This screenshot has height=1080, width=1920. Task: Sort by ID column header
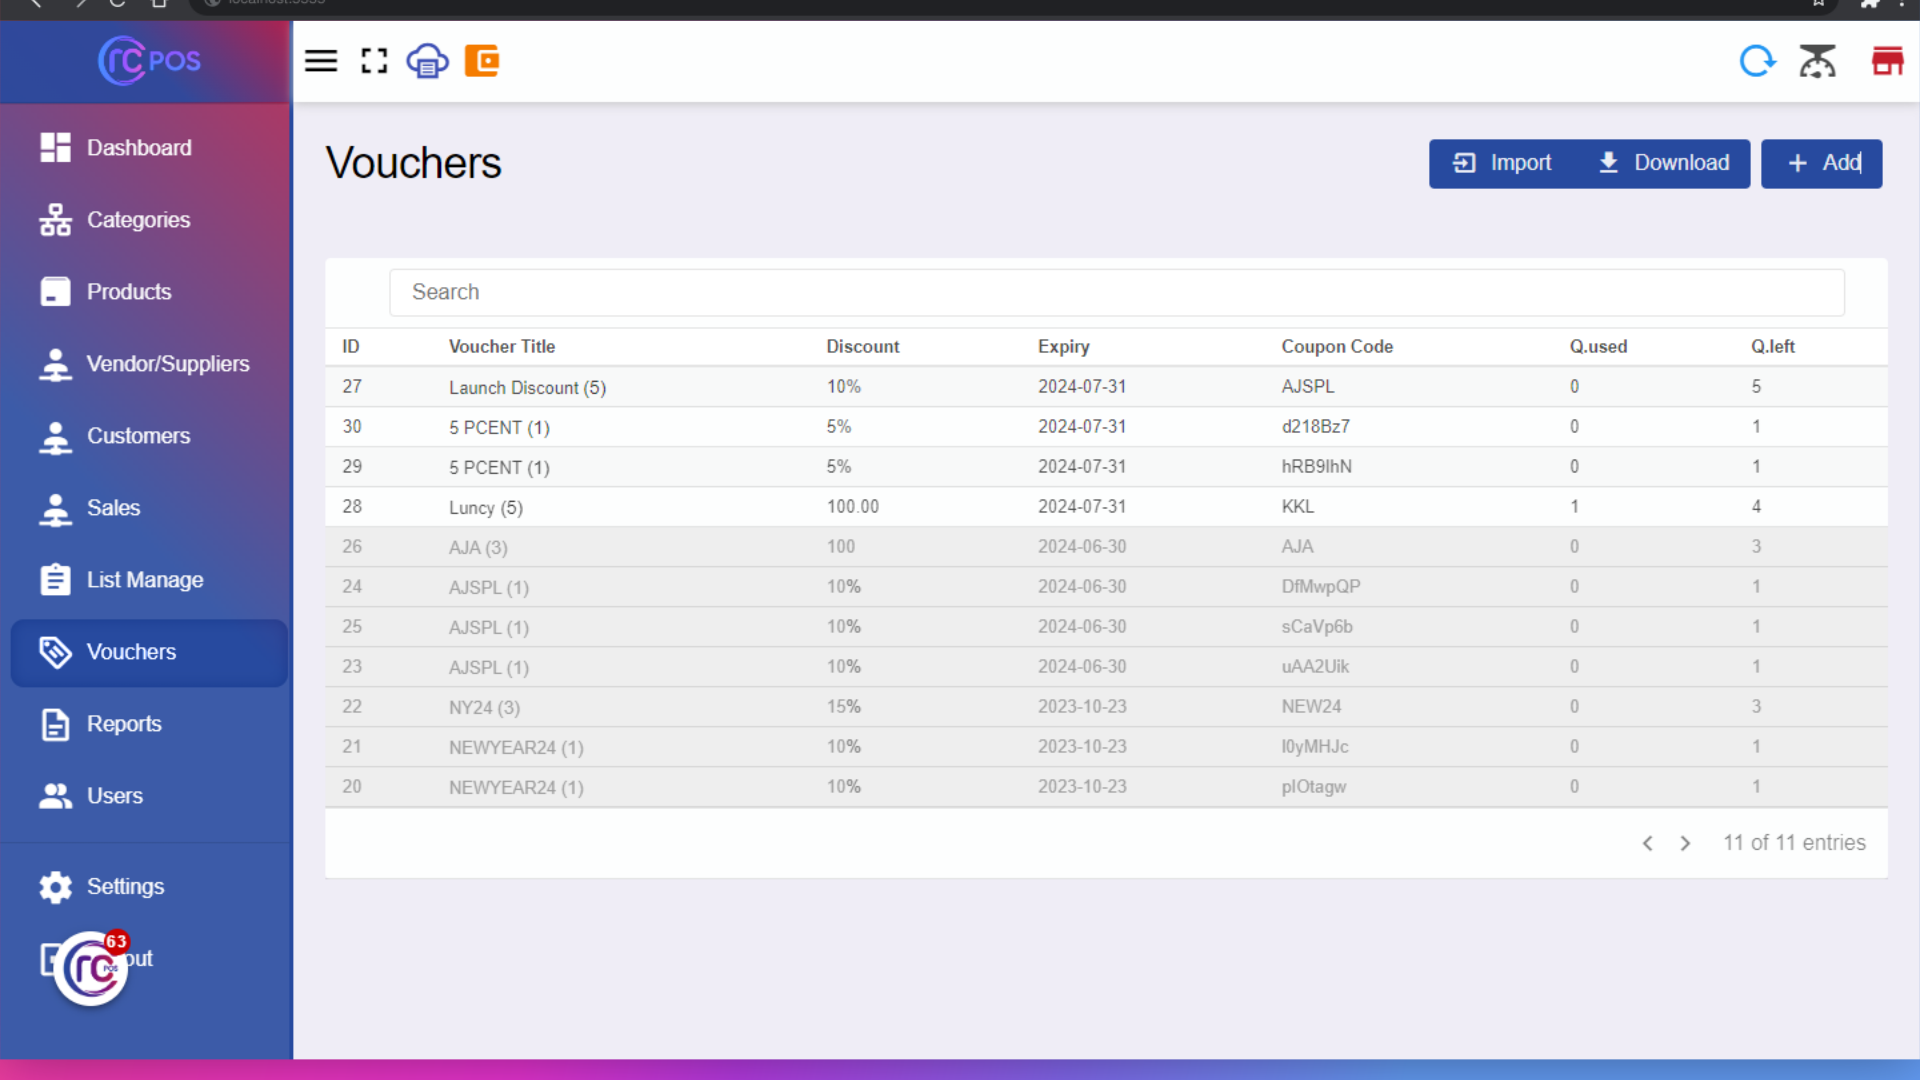(351, 346)
